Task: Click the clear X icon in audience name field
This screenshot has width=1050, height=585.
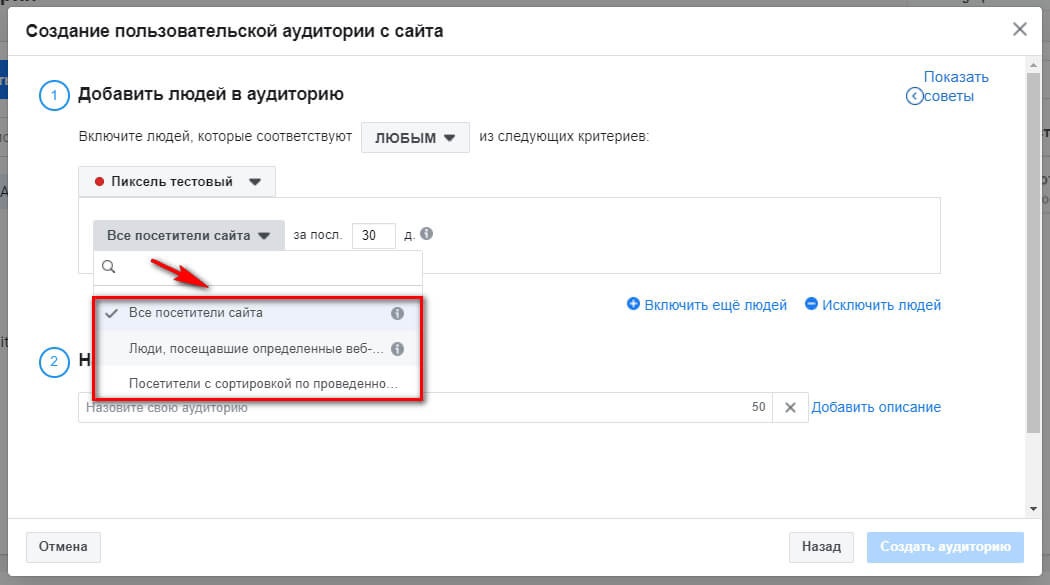Action: pos(789,408)
